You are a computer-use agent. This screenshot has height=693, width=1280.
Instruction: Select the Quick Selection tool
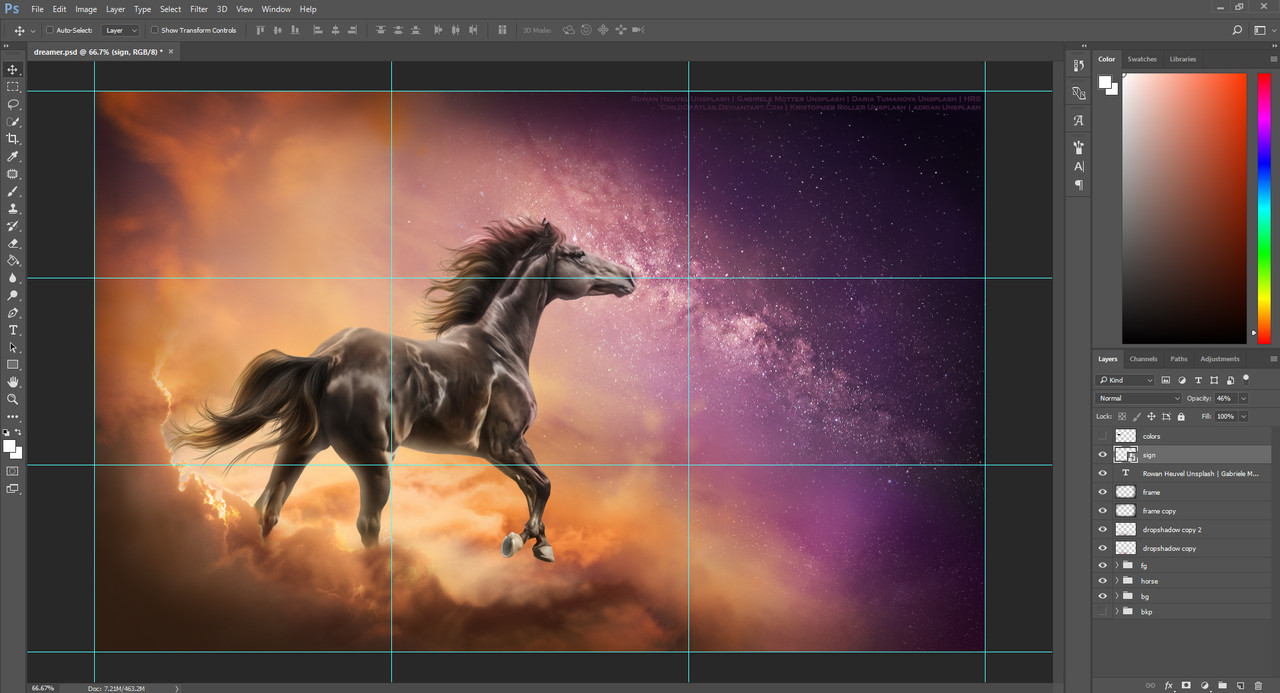pyautogui.click(x=13, y=122)
